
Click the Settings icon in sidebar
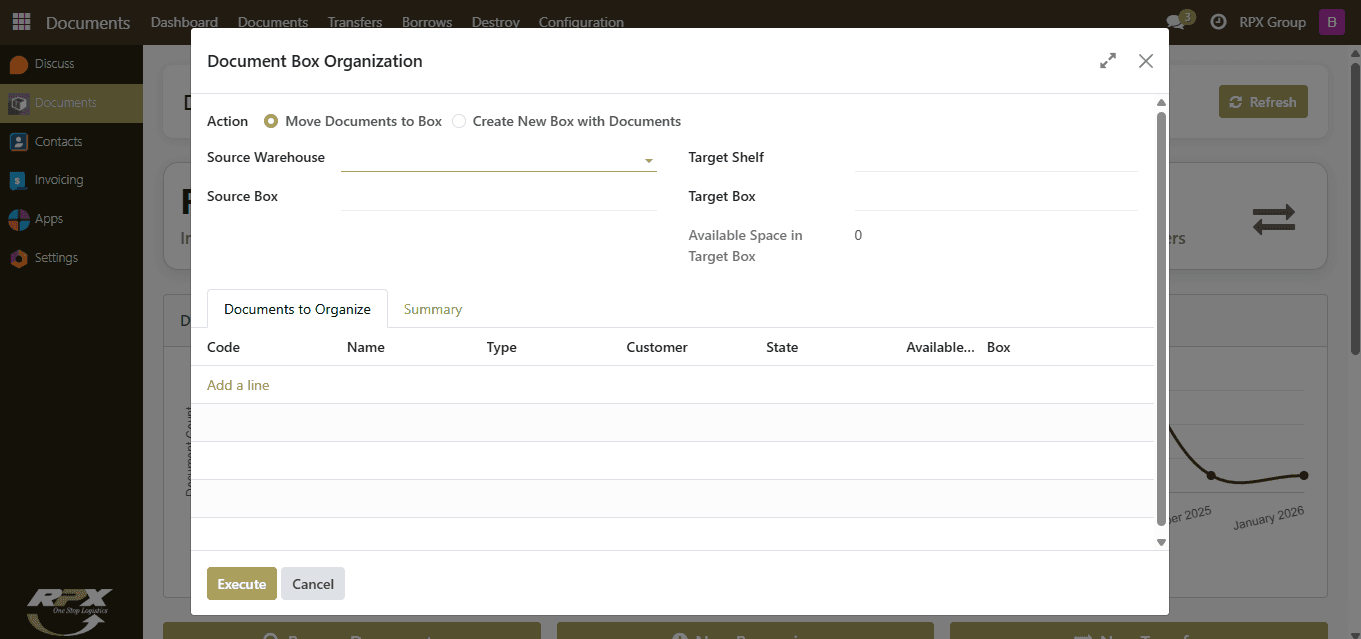(x=18, y=258)
